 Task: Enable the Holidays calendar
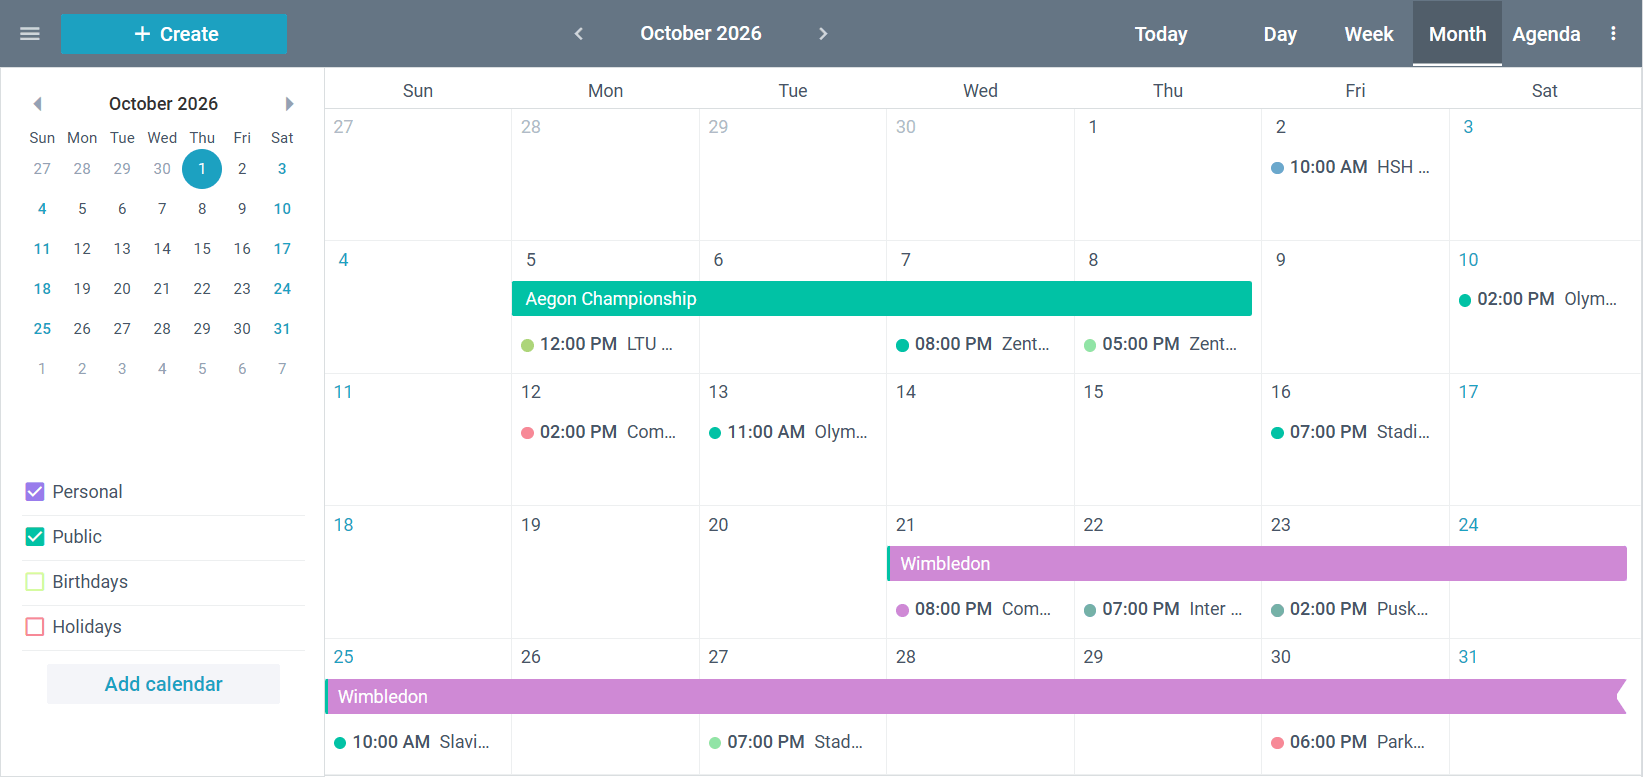point(35,627)
